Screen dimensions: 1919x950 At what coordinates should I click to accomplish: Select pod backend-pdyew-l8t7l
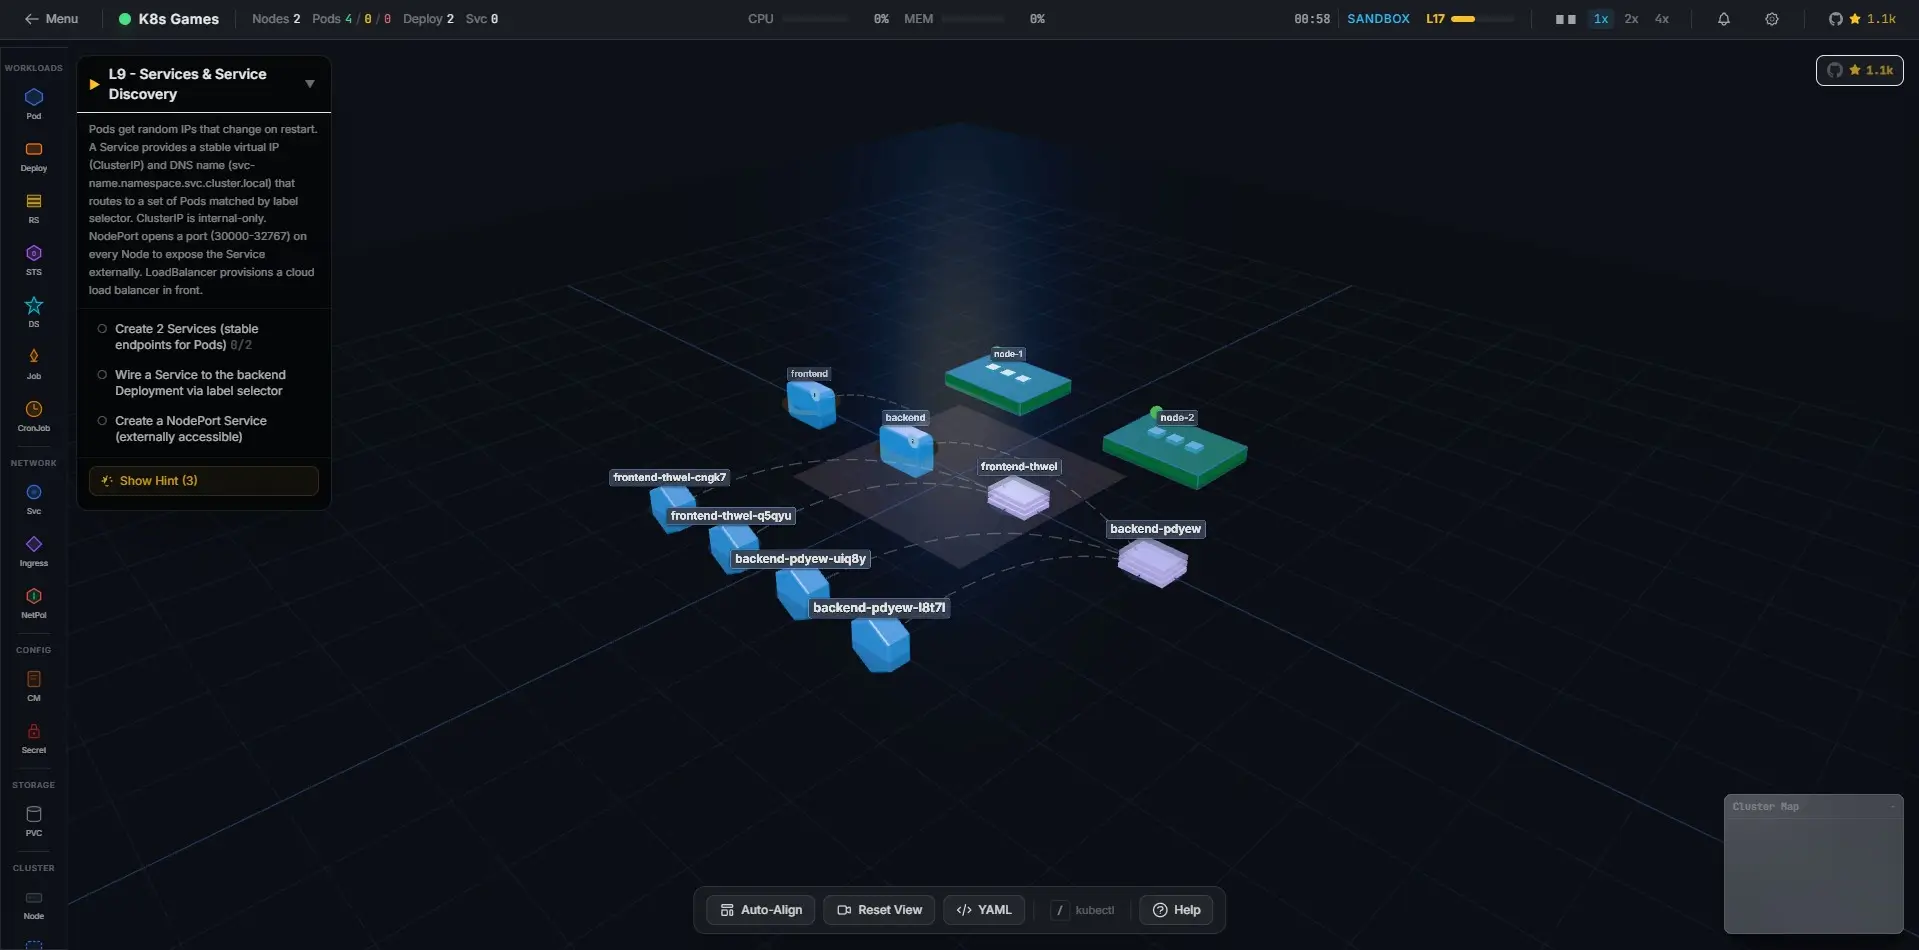(x=881, y=645)
